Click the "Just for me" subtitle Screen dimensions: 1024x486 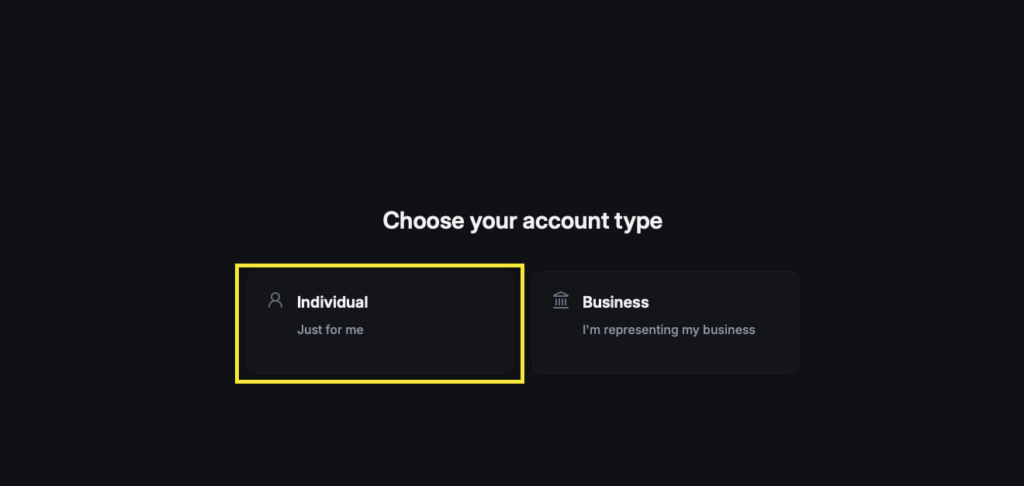(x=330, y=330)
